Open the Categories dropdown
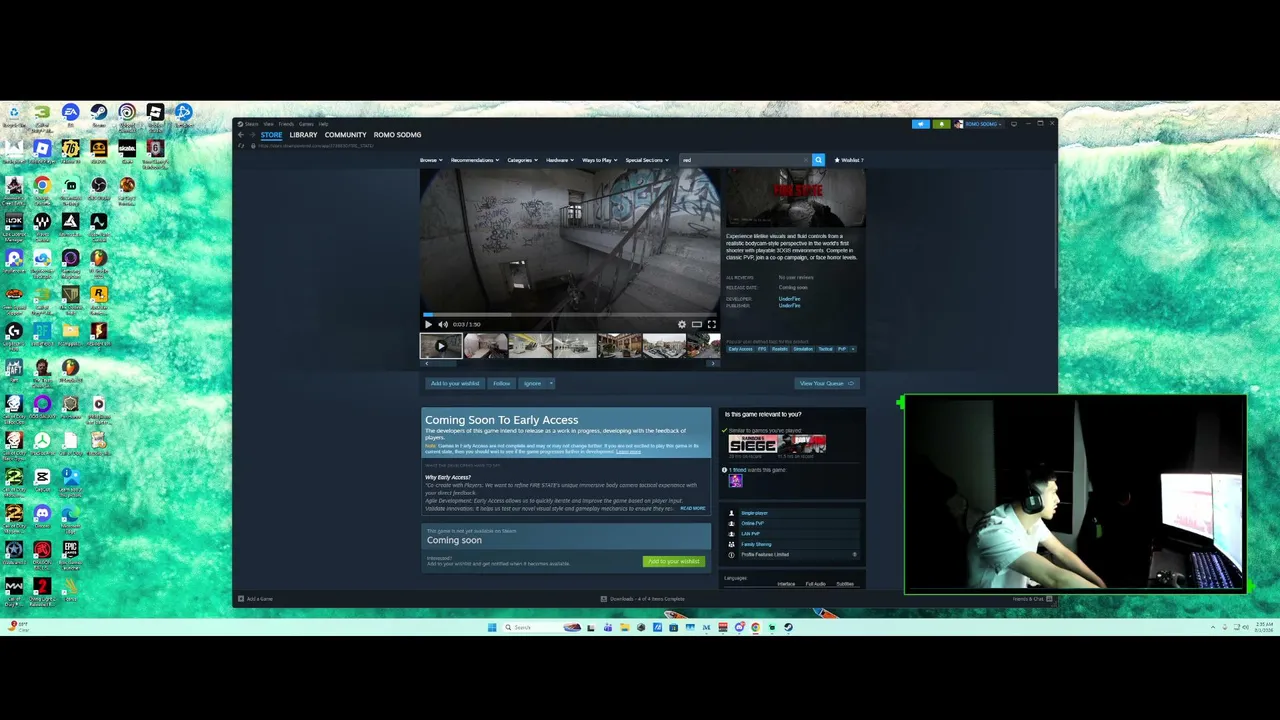 (x=522, y=160)
